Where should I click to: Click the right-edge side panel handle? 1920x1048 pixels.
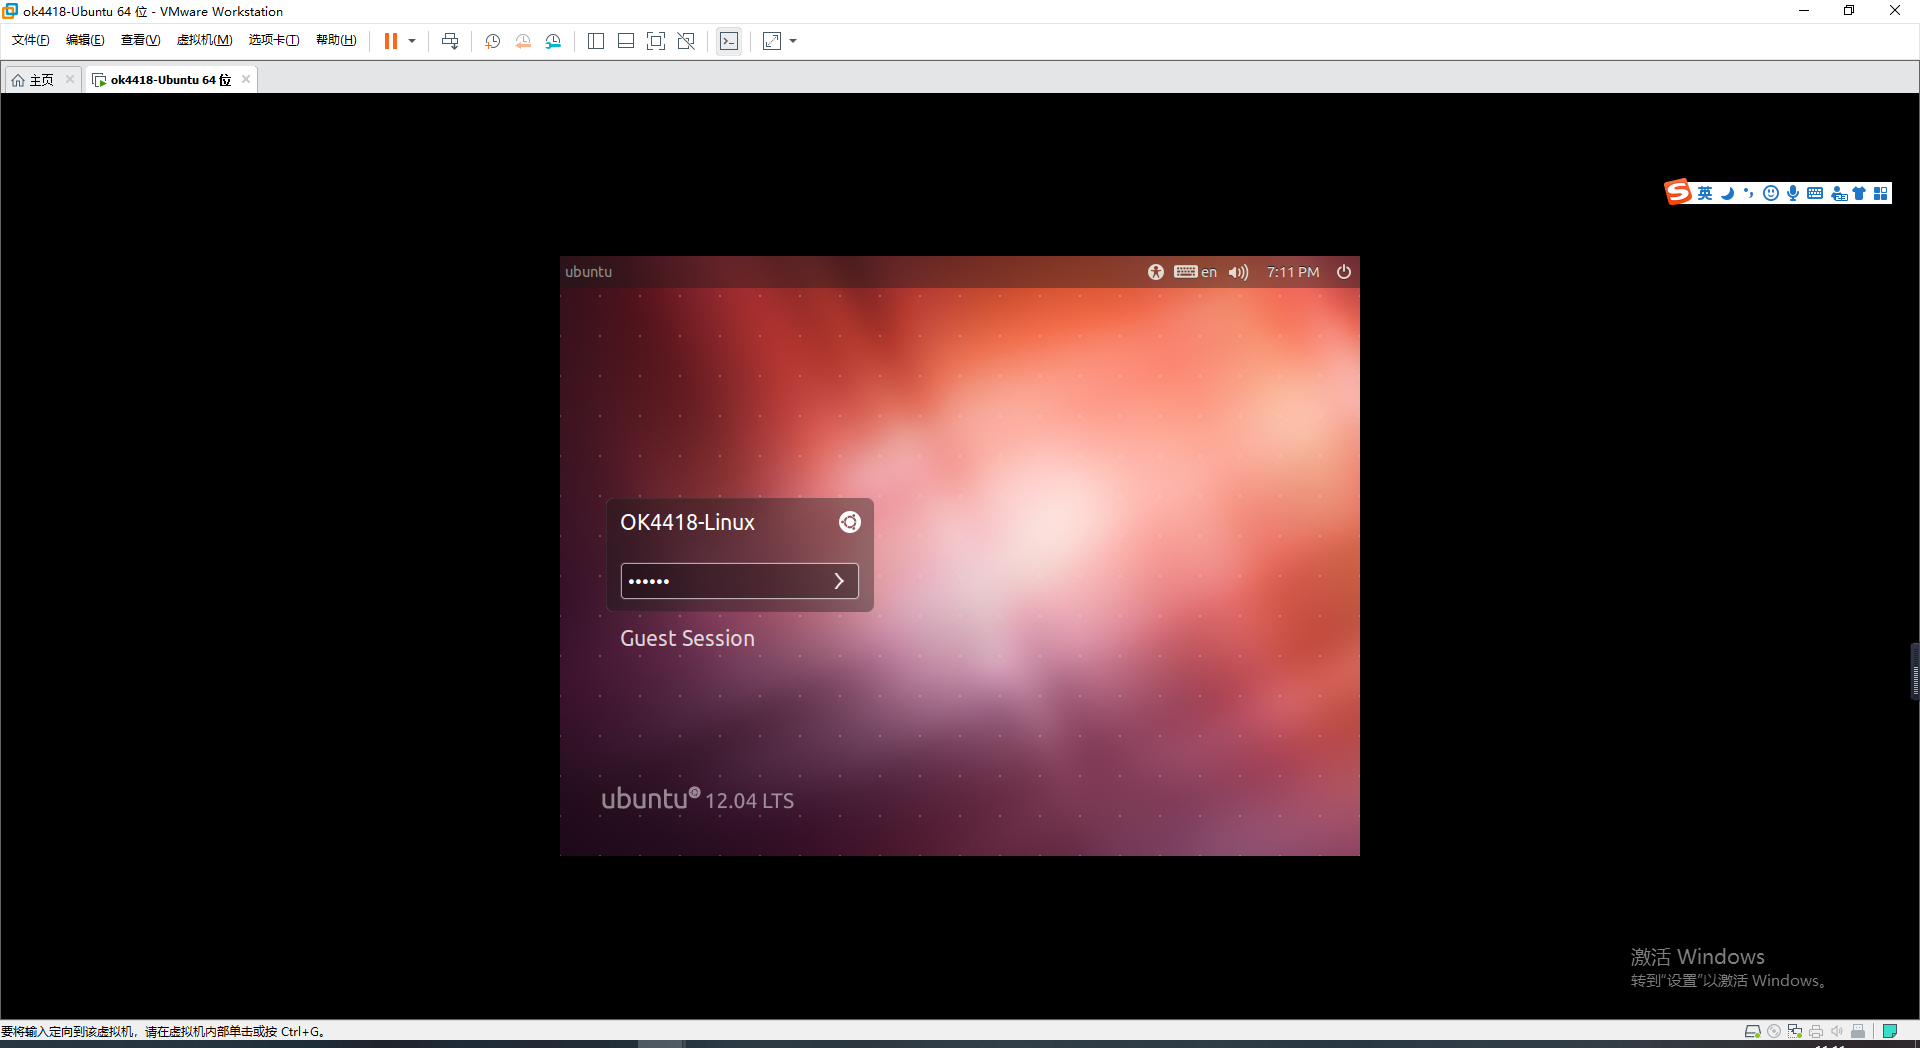1915,671
